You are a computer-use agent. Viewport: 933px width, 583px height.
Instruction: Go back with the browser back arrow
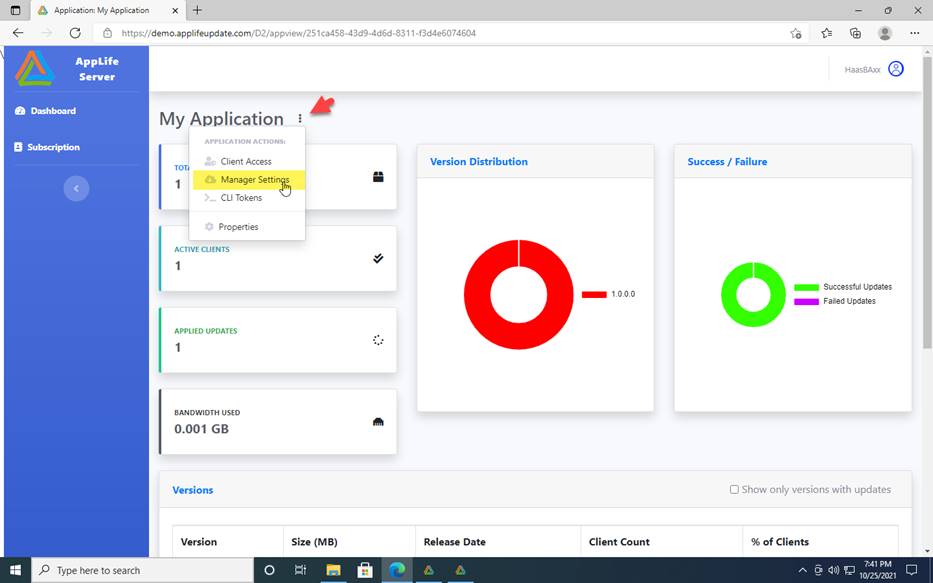pyautogui.click(x=18, y=33)
